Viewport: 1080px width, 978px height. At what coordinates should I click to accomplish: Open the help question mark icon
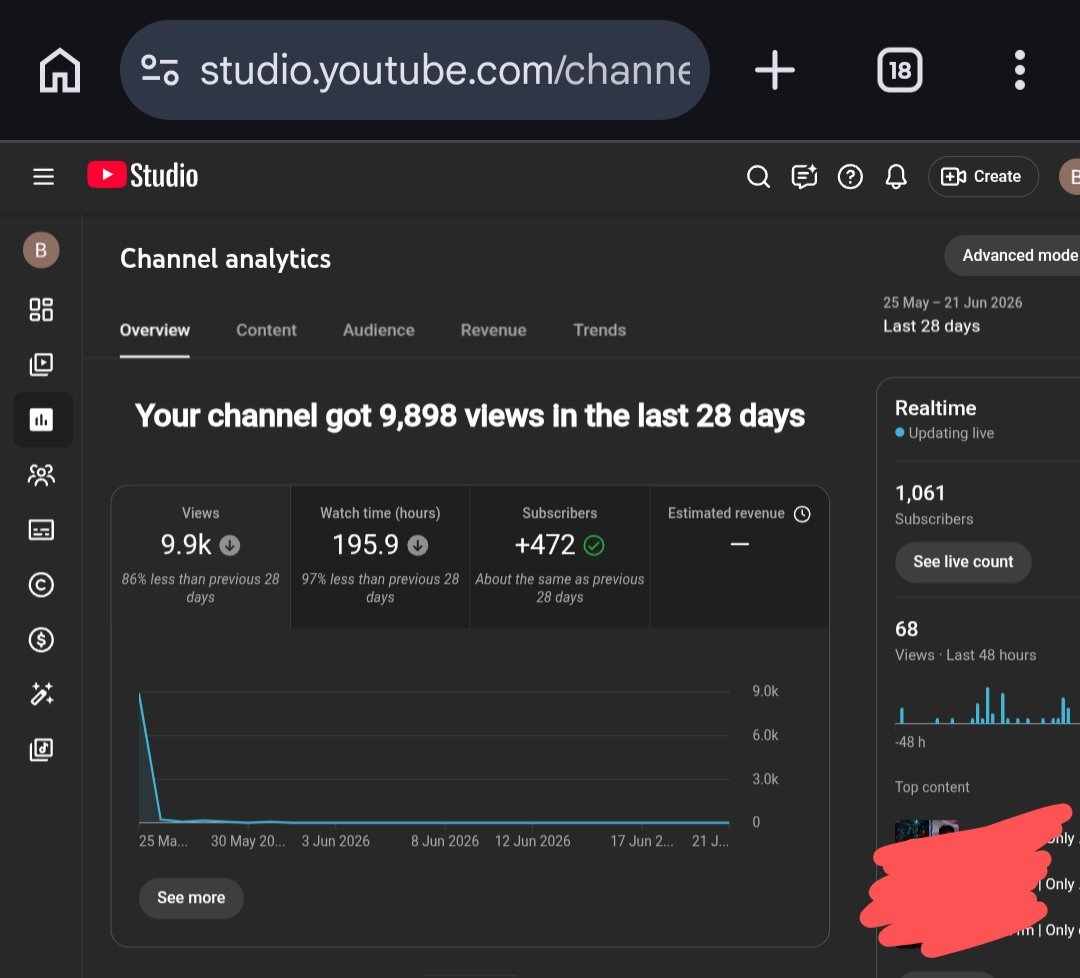[x=850, y=177]
